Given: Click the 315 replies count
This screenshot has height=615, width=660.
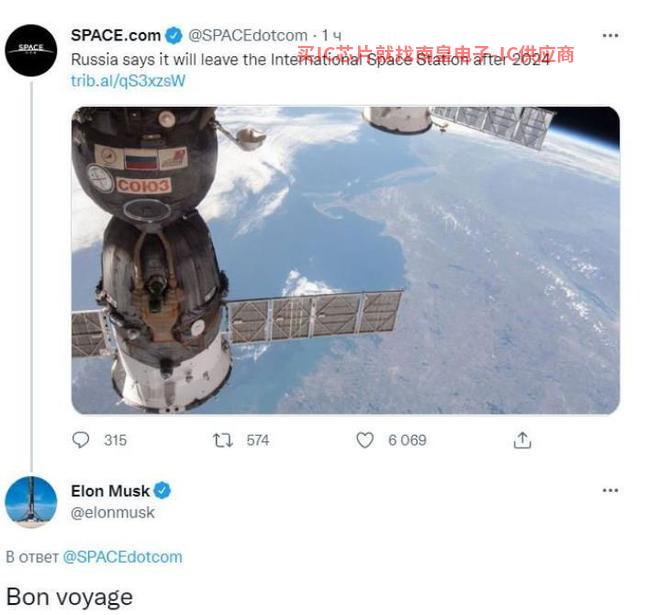Looking at the screenshot, I should 115,440.
